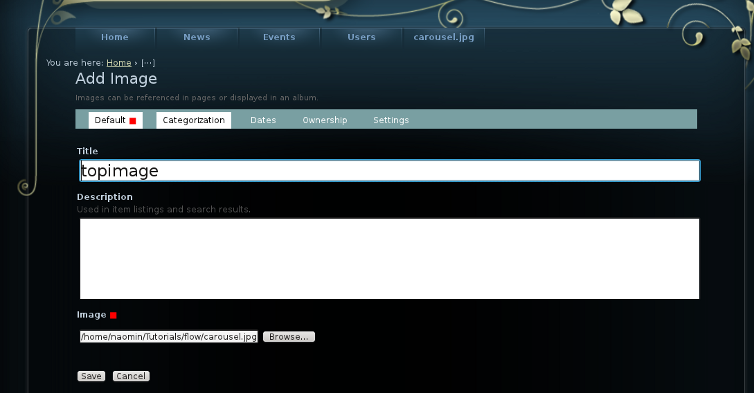Viewport: 754px width, 393px height.
Task: Open the Events navigation tab
Action: pos(279,38)
